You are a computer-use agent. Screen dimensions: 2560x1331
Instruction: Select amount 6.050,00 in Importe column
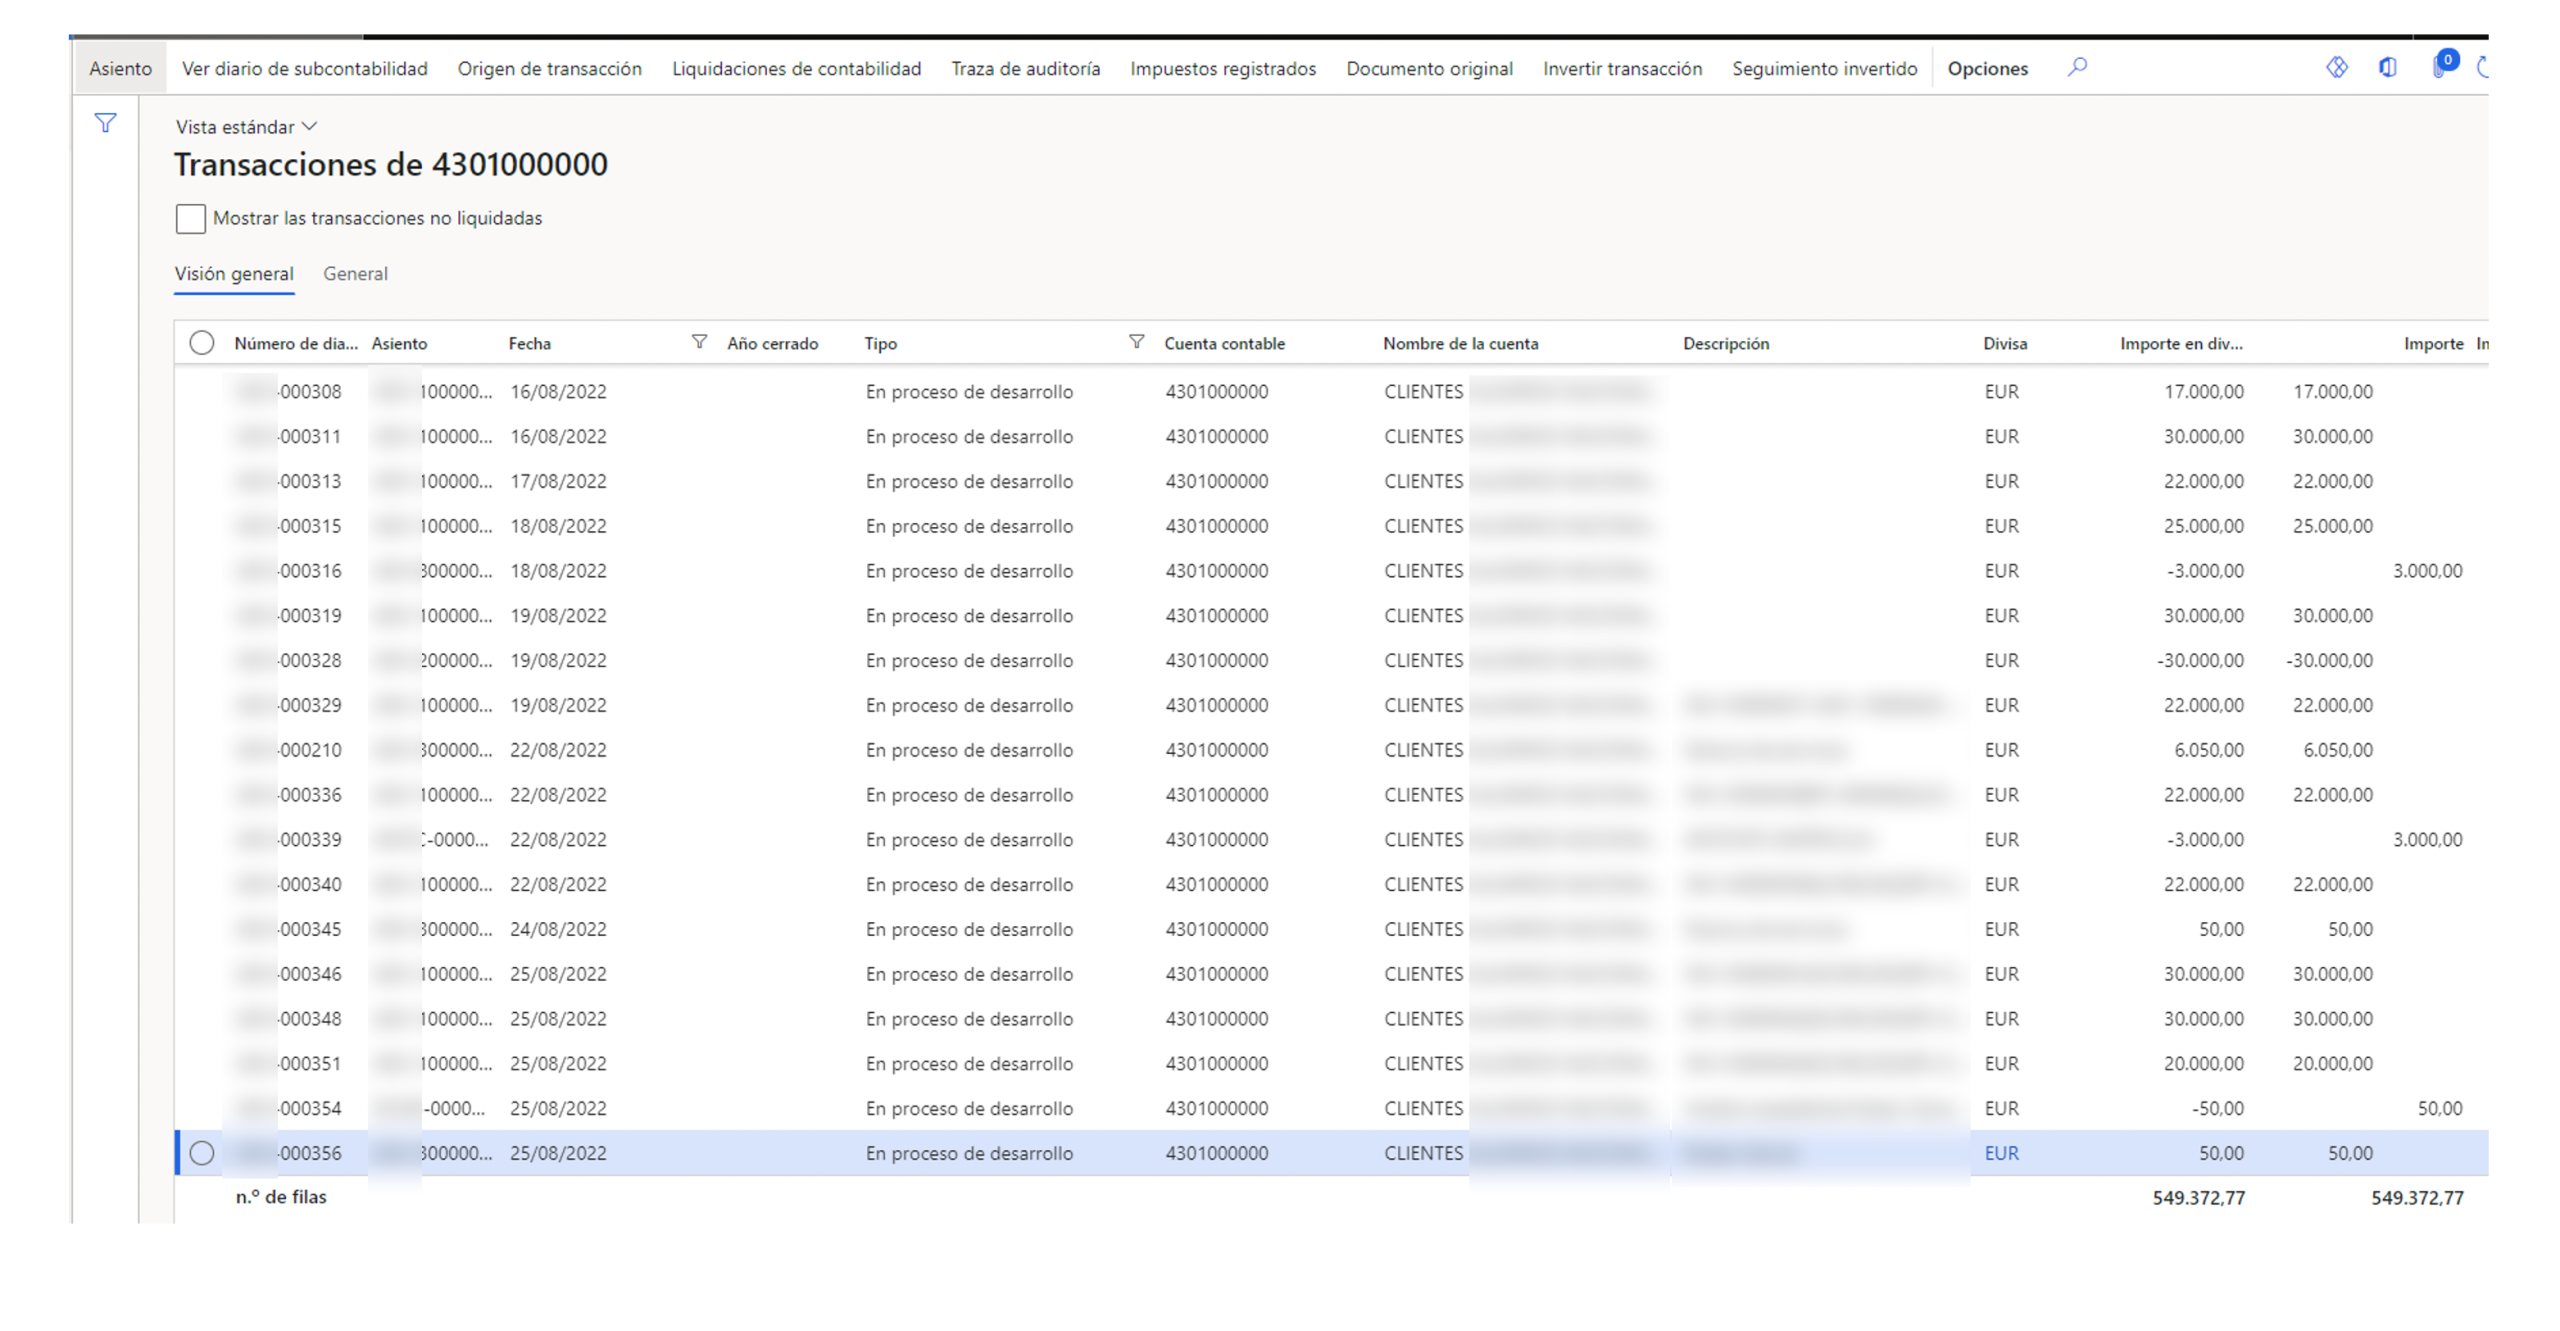(x=2337, y=750)
